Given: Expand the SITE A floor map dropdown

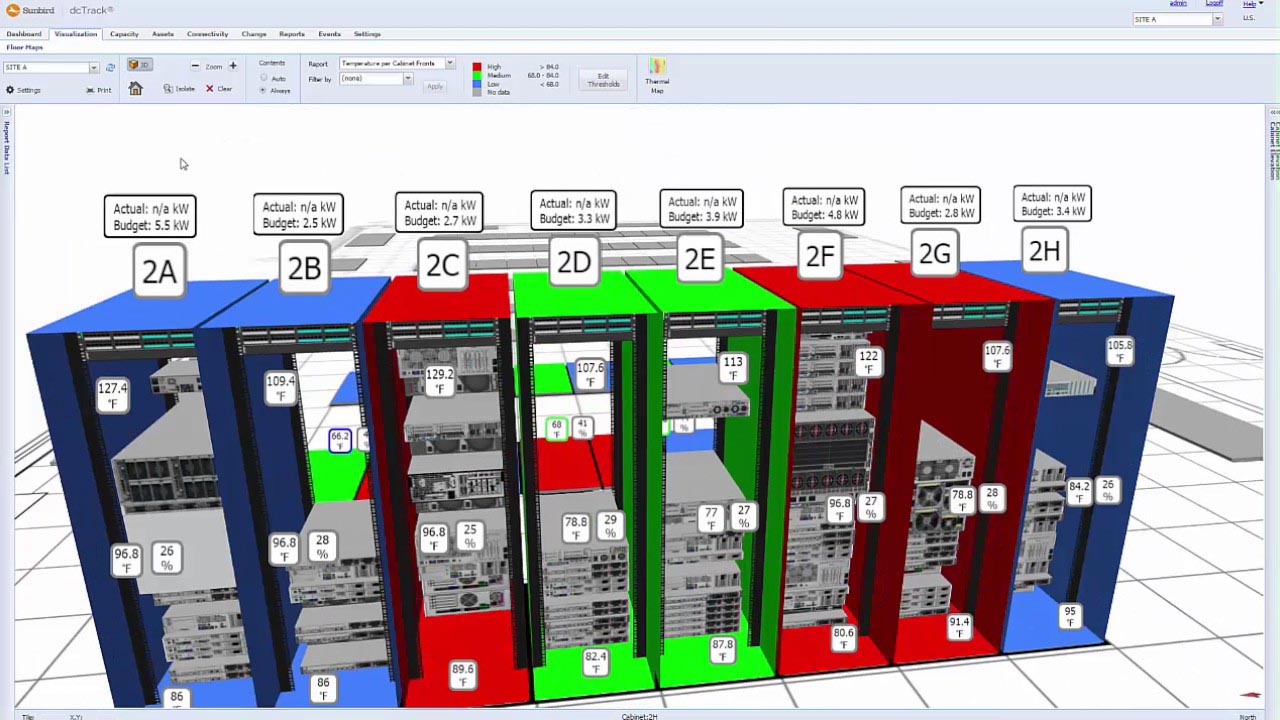Looking at the screenshot, I should [51, 68].
